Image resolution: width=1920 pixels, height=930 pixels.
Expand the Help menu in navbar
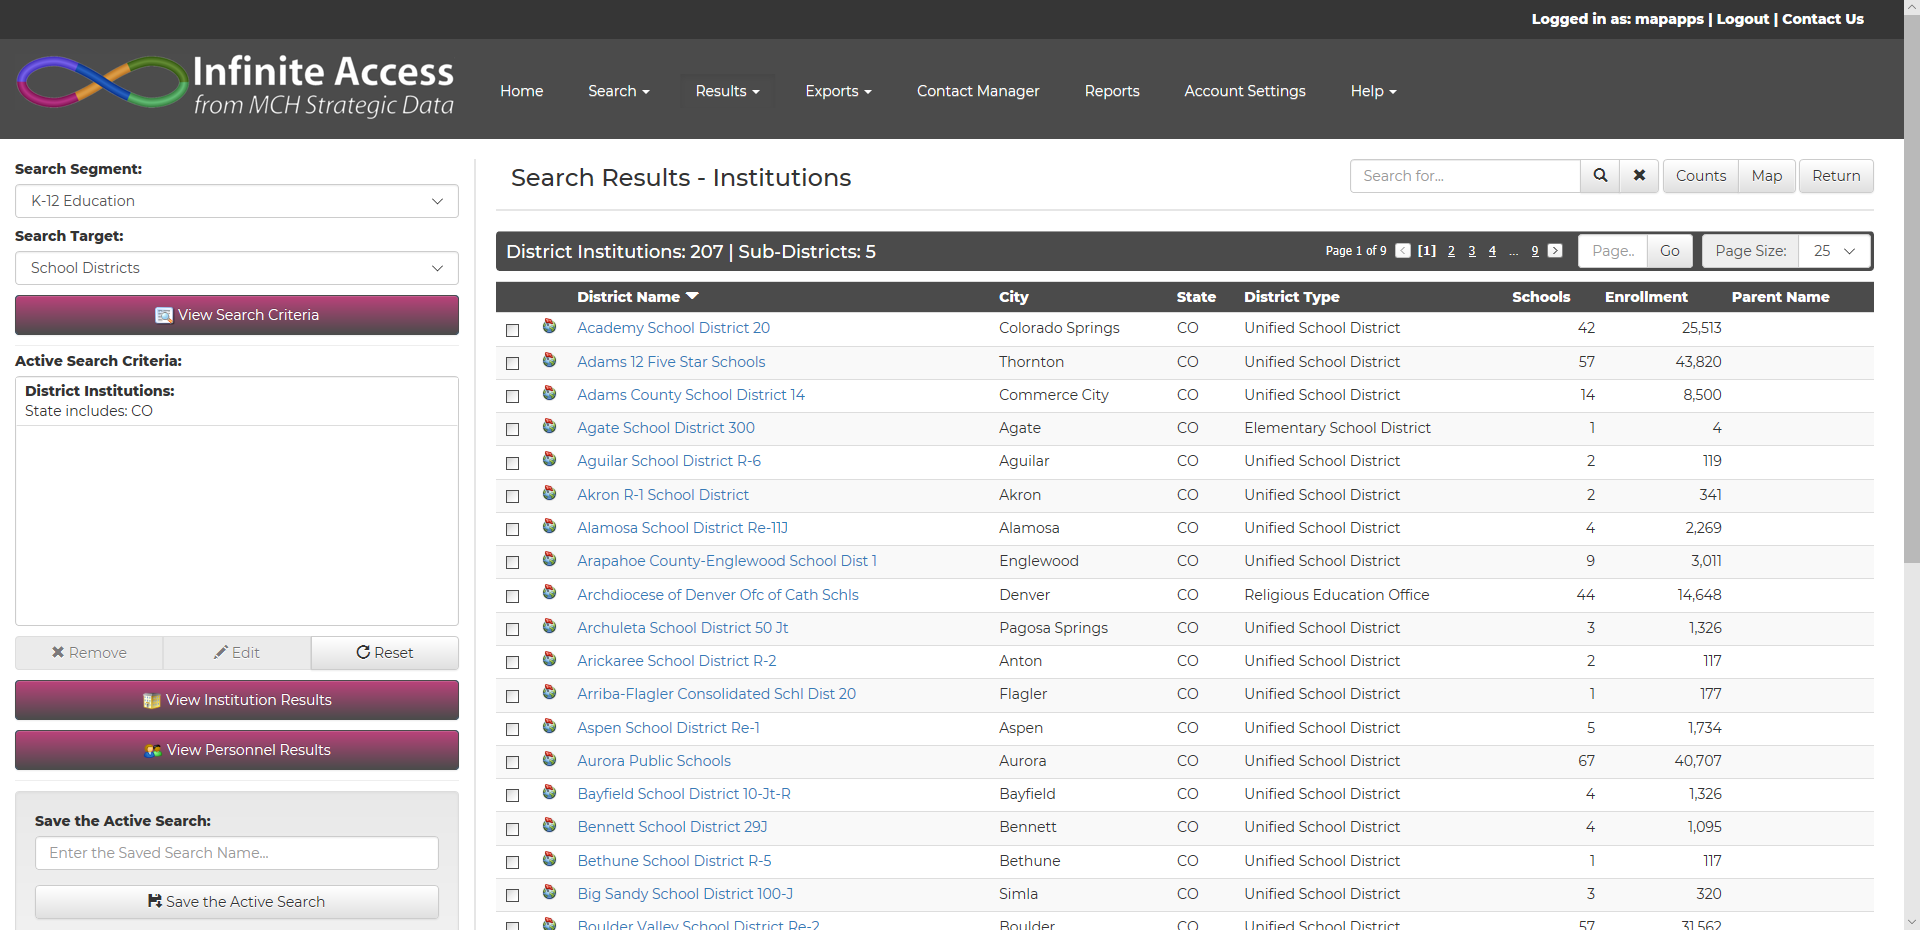click(x=1373, y=91)
